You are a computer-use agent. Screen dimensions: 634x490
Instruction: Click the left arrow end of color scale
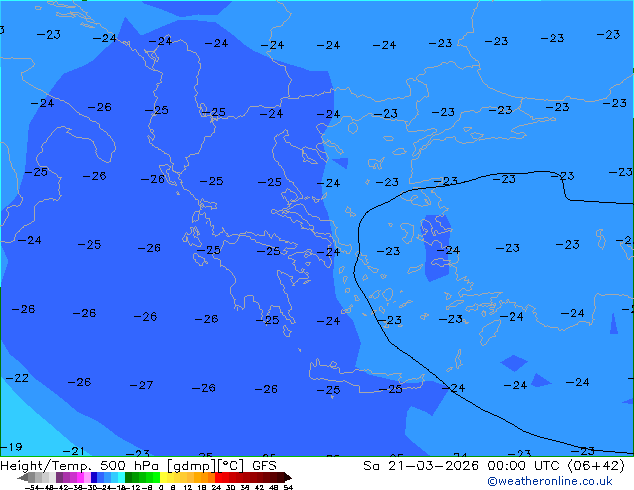(23, 477)
